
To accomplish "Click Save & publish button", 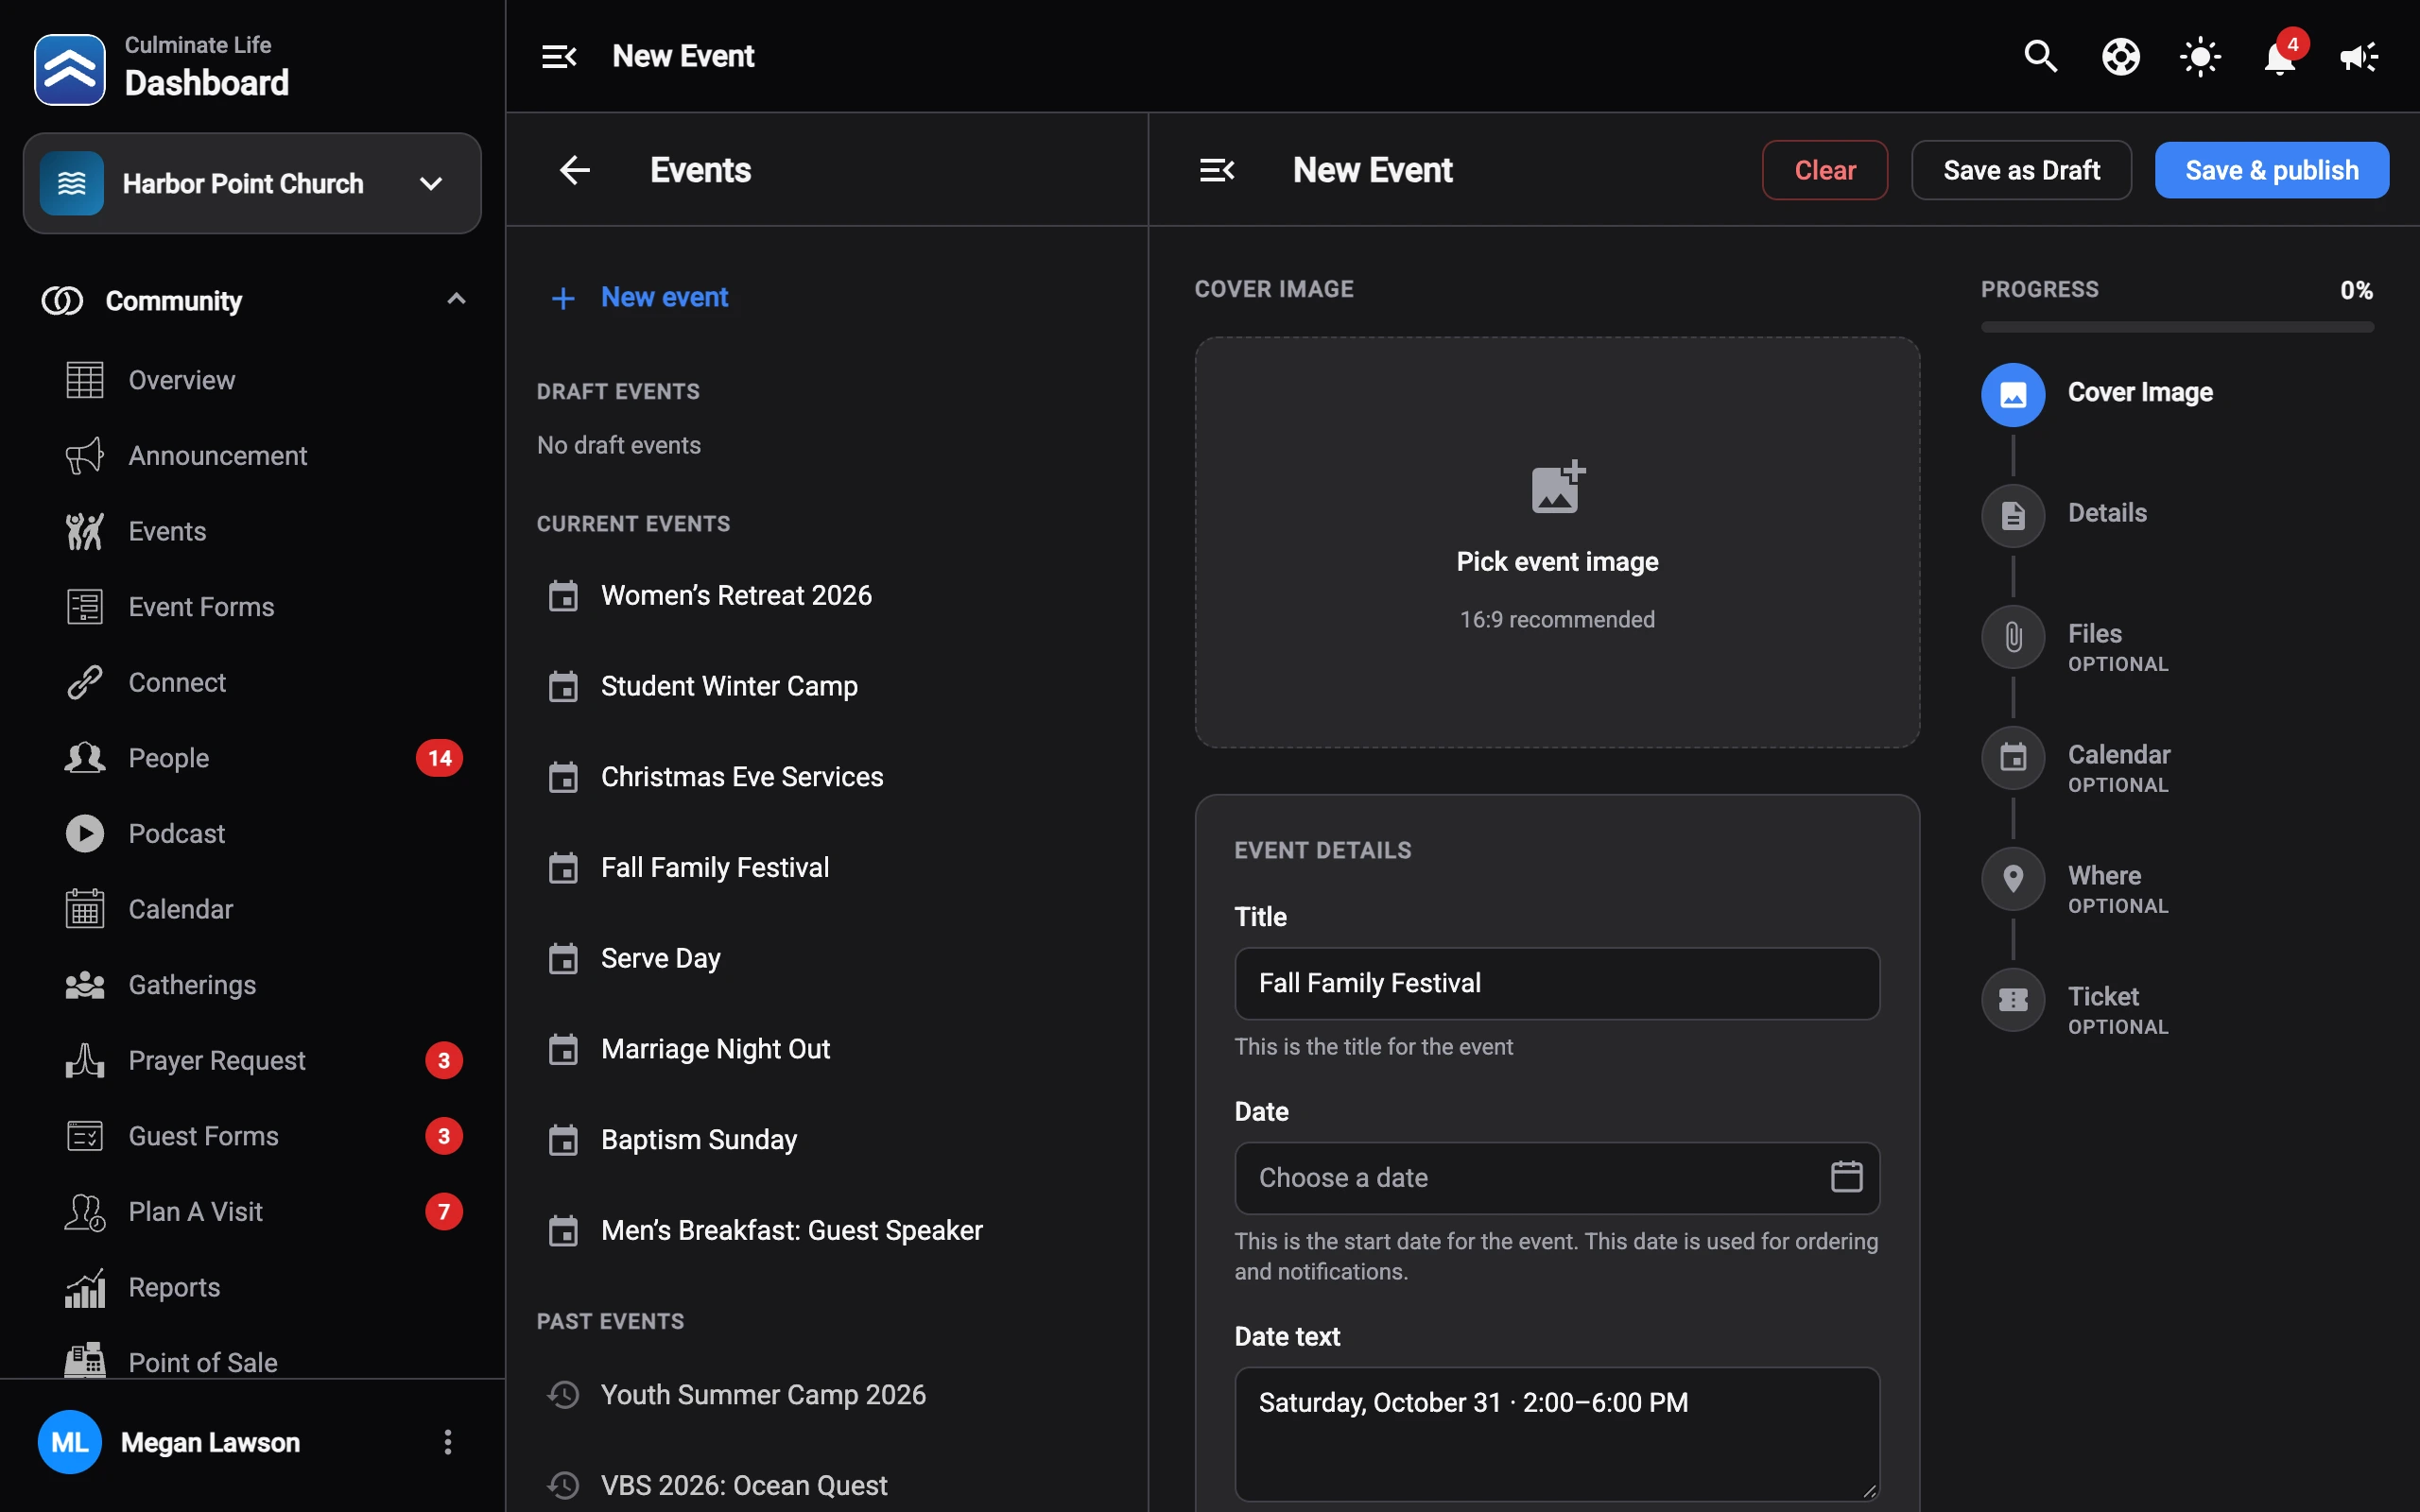I will (2271, 170).
